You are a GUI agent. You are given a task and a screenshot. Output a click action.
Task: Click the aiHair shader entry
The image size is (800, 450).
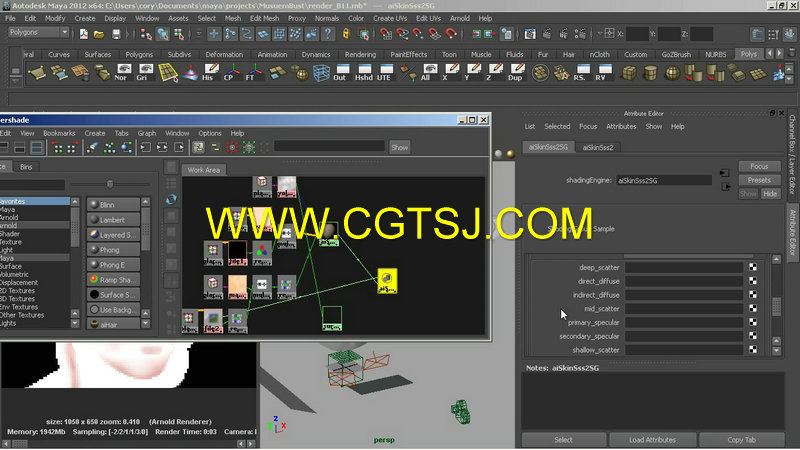113,324
